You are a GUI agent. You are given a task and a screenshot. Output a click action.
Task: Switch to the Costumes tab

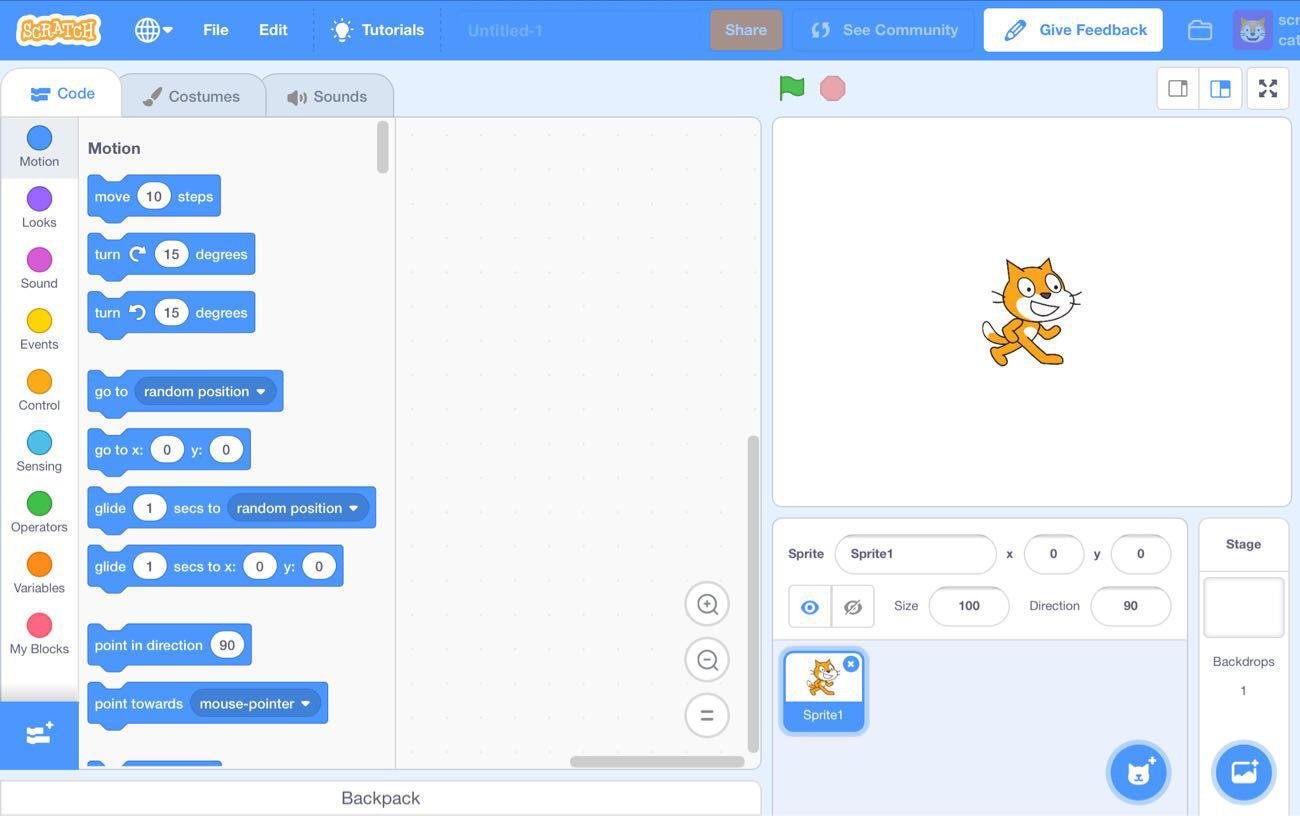click(191, 96)
